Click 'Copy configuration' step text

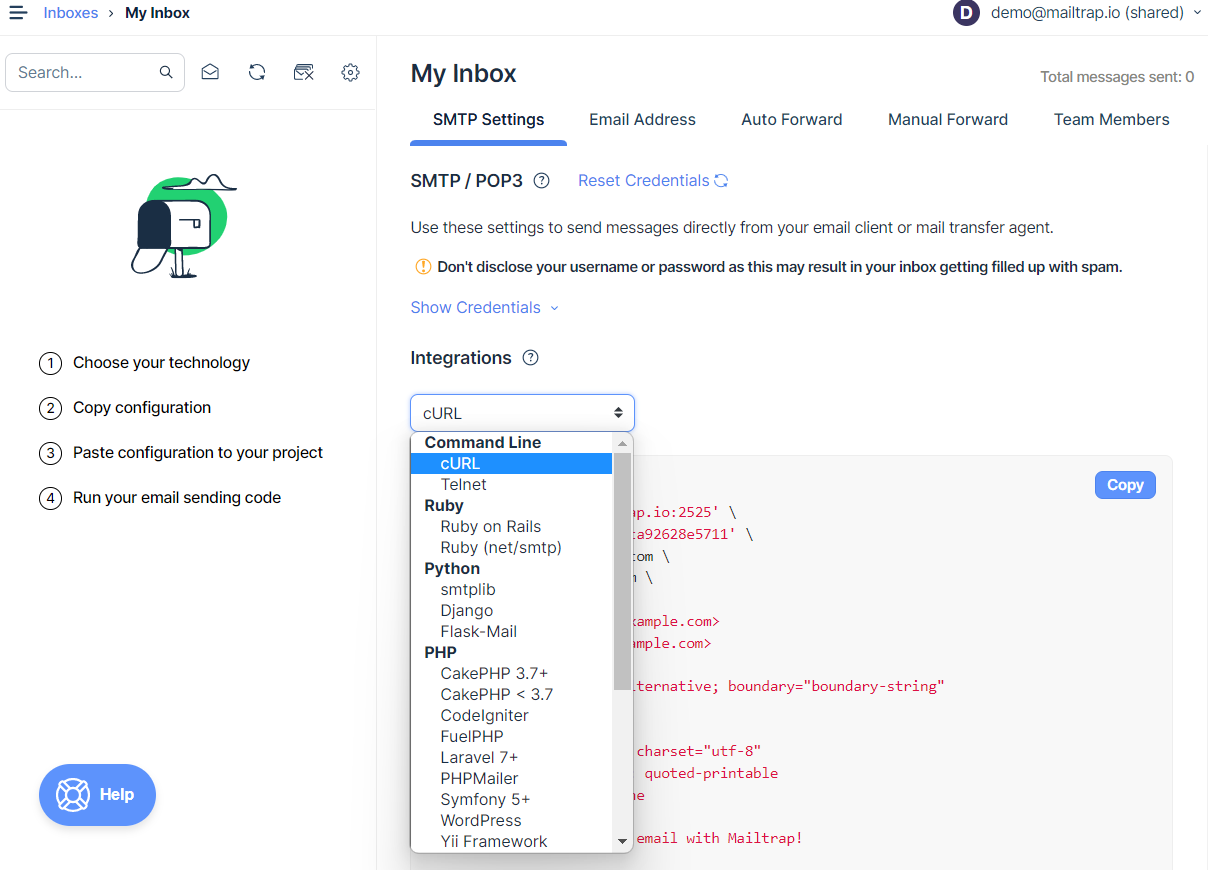[142, 408]
